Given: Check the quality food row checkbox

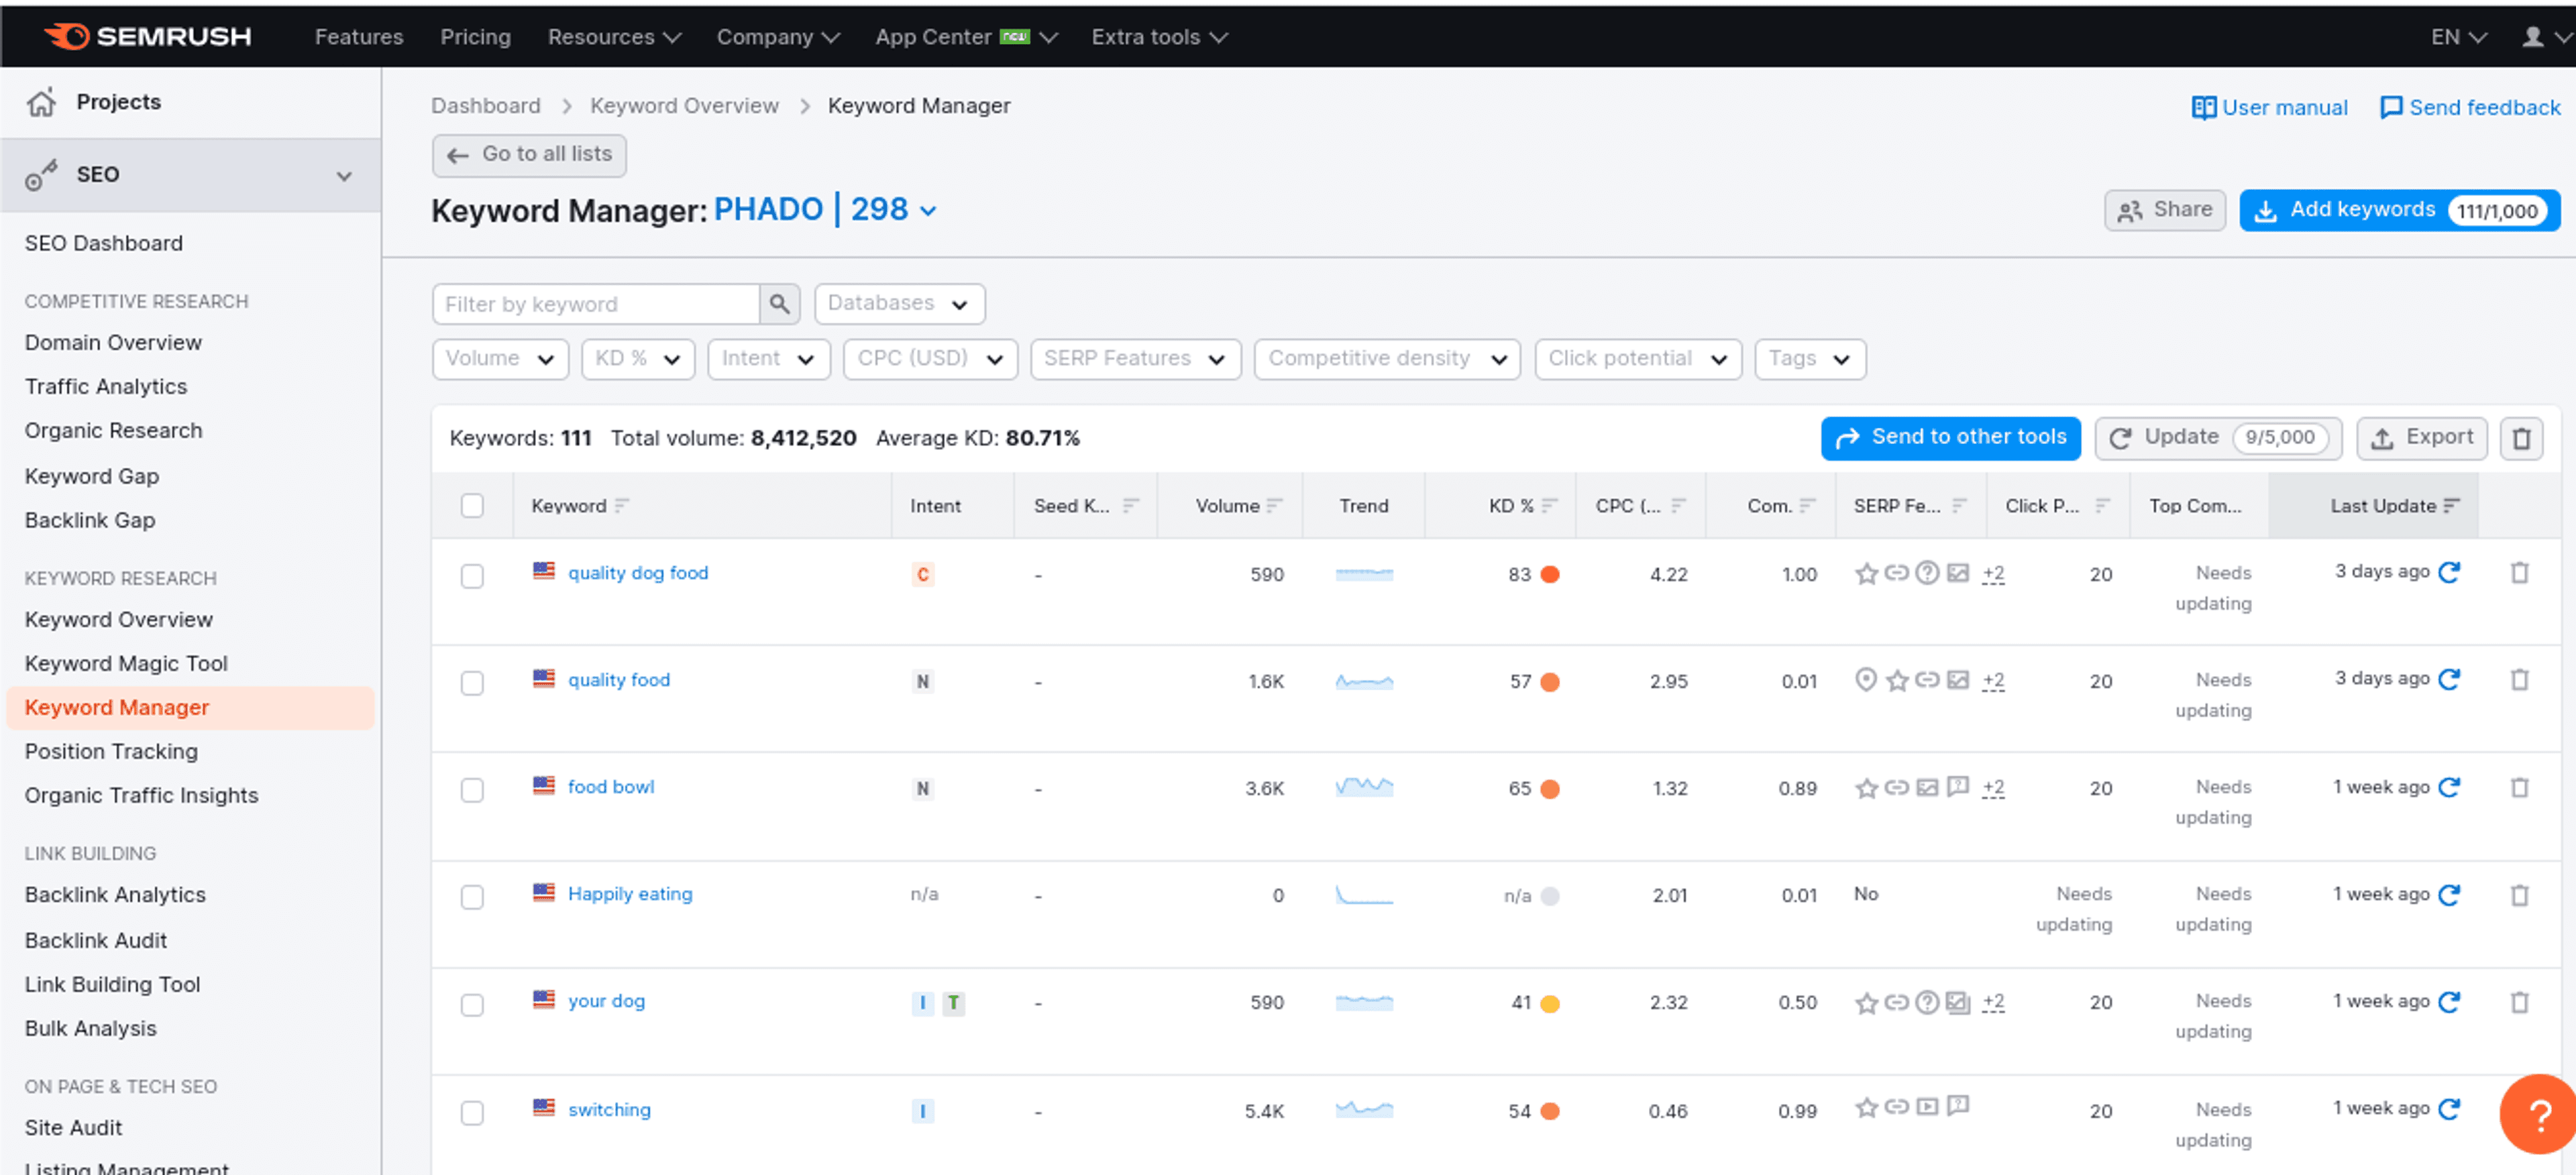Looking at the screenshot, I should point(472,683).
